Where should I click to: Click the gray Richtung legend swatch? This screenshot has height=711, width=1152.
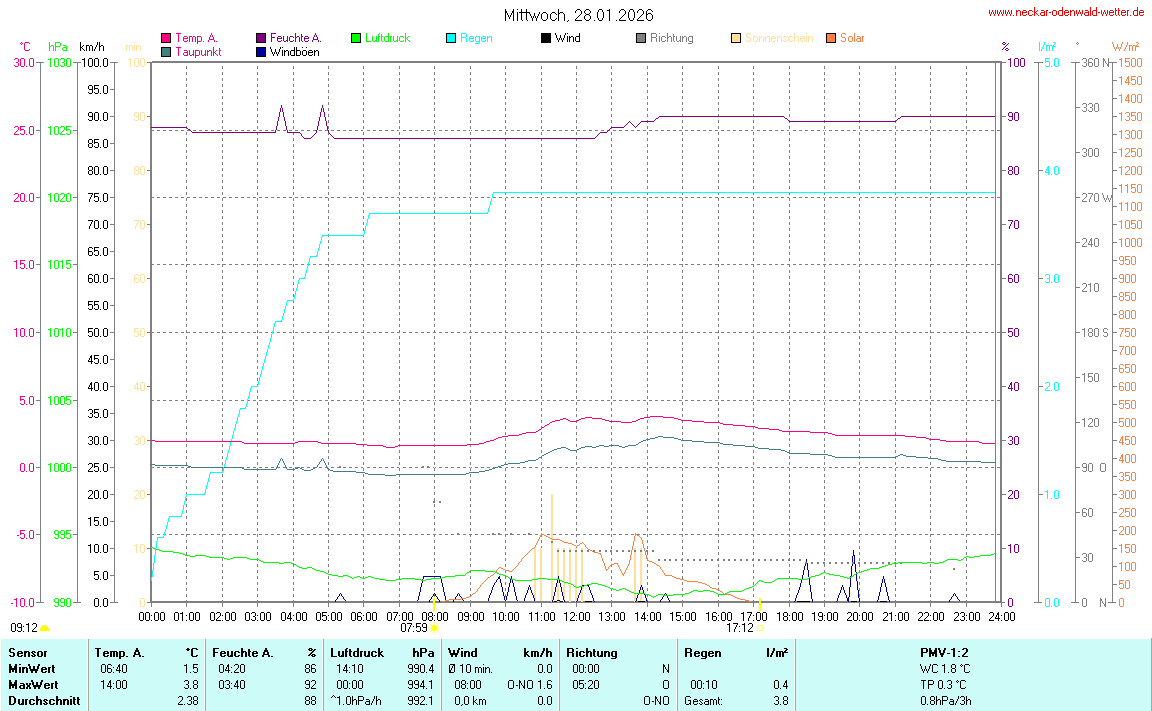[640, 38]
